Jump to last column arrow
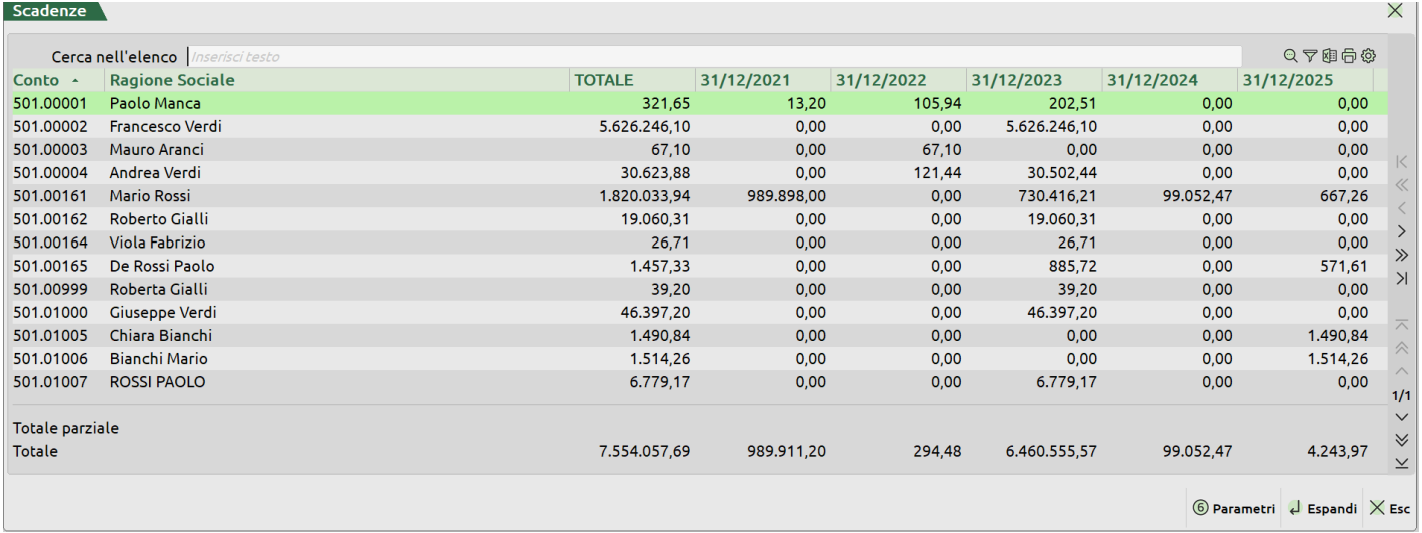 tap(1401, 279)
